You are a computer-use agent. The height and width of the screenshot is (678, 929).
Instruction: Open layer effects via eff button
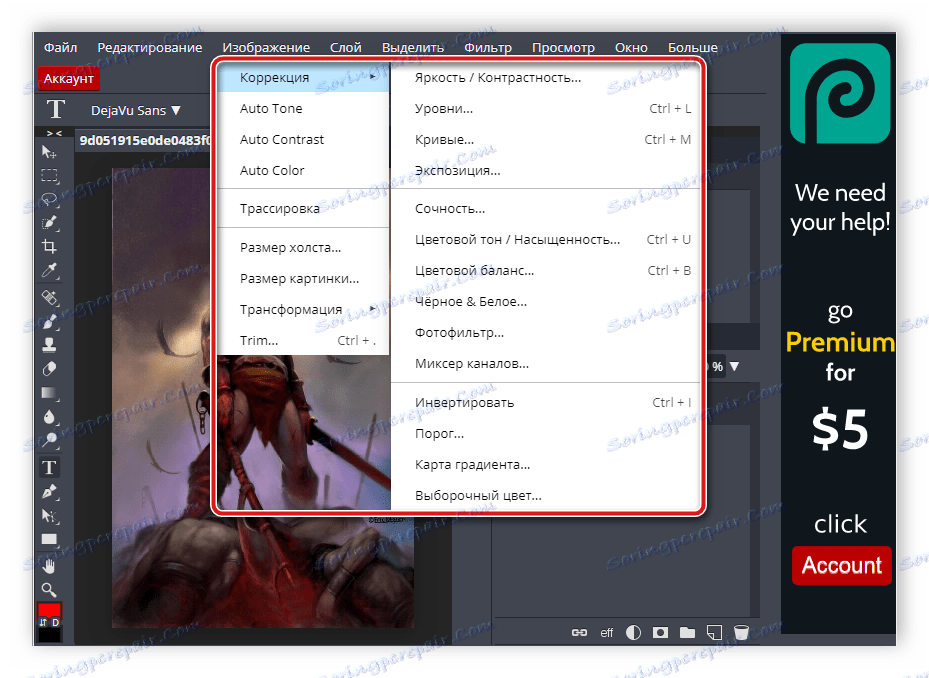click(x=606, y=633)
